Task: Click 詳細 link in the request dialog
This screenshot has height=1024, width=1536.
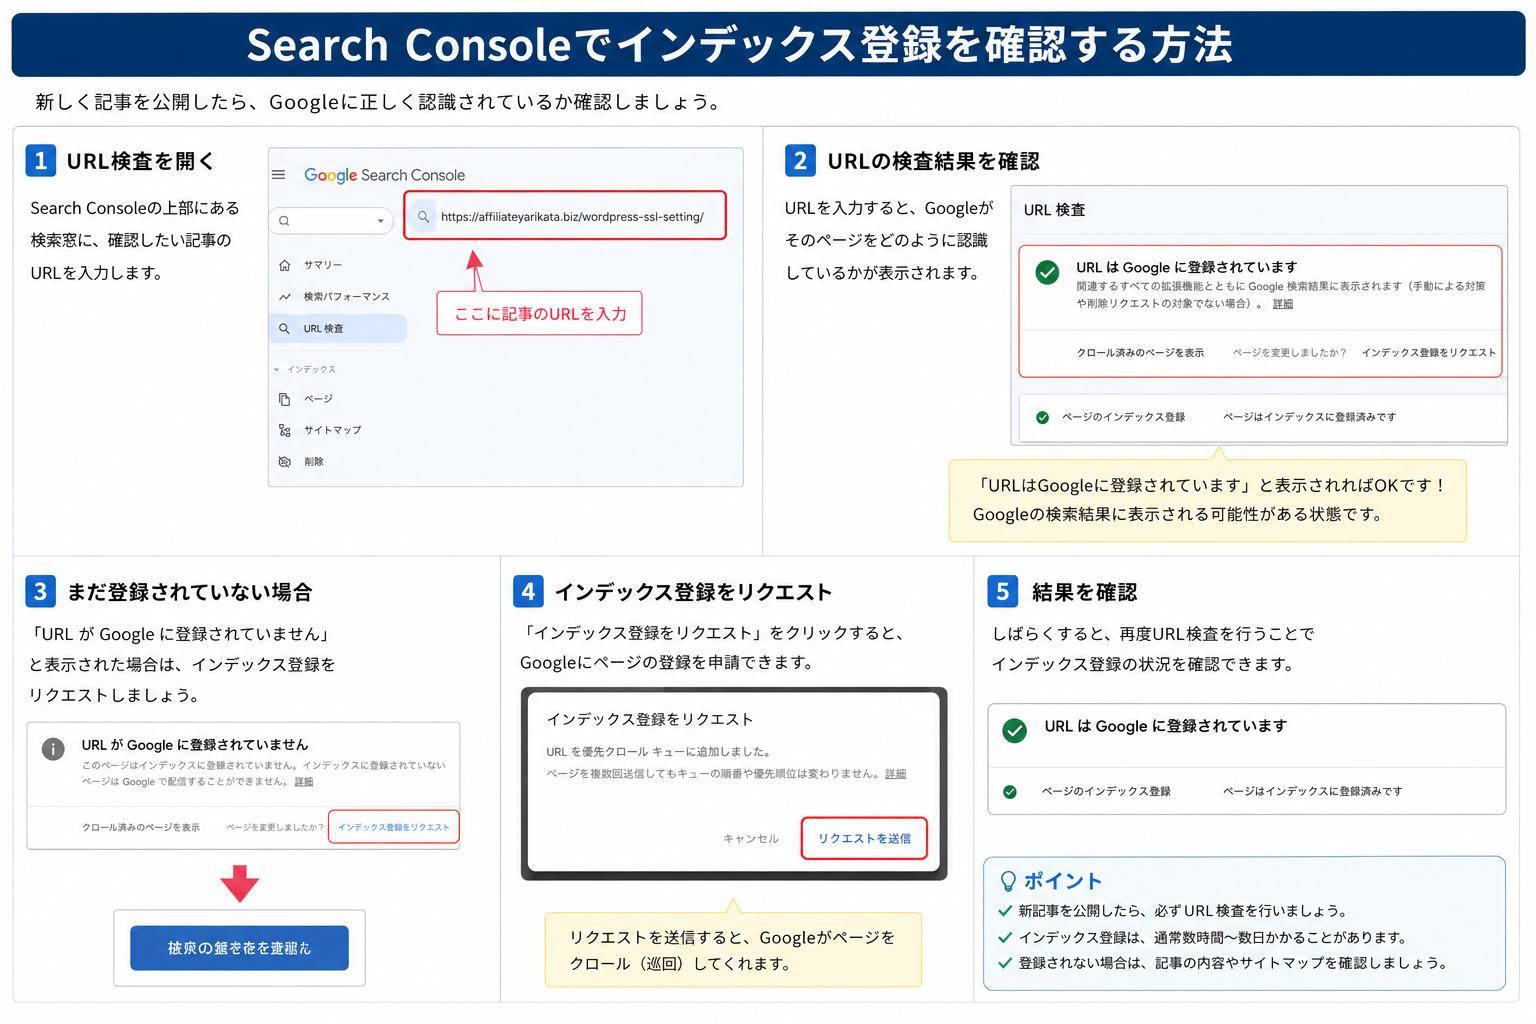Action: click(x=896, y=774)
